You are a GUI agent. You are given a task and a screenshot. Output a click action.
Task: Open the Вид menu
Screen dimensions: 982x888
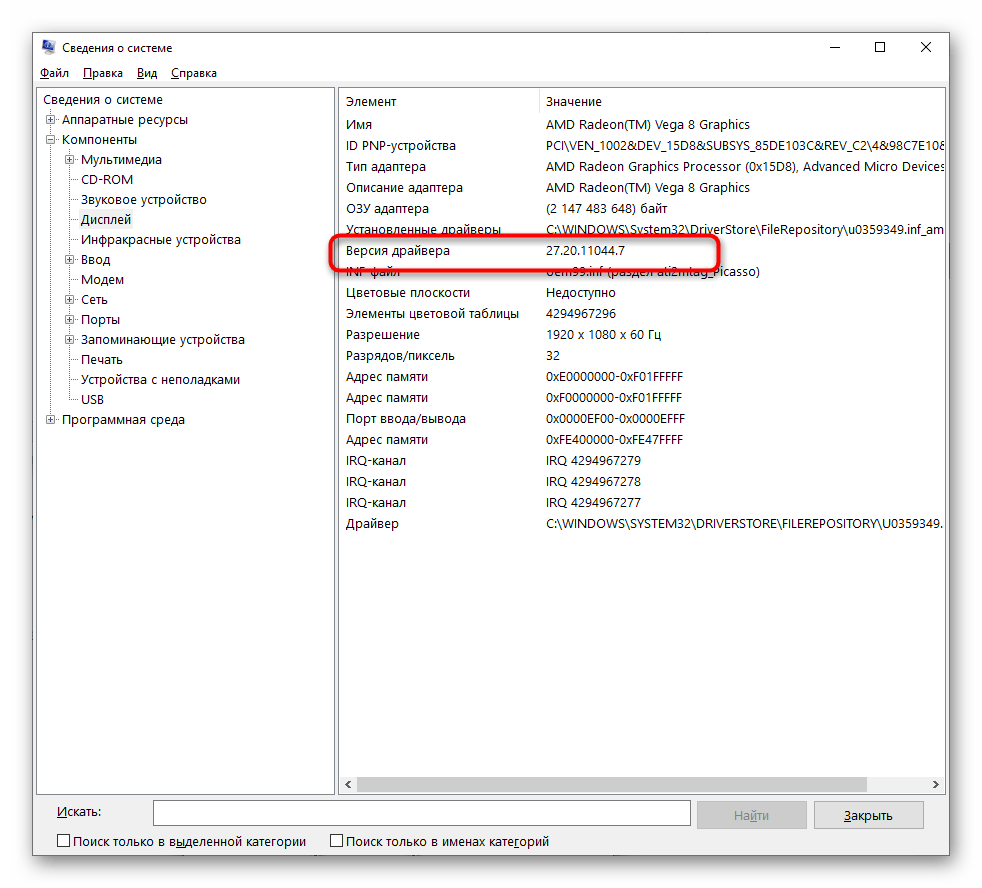pos(147,73)
